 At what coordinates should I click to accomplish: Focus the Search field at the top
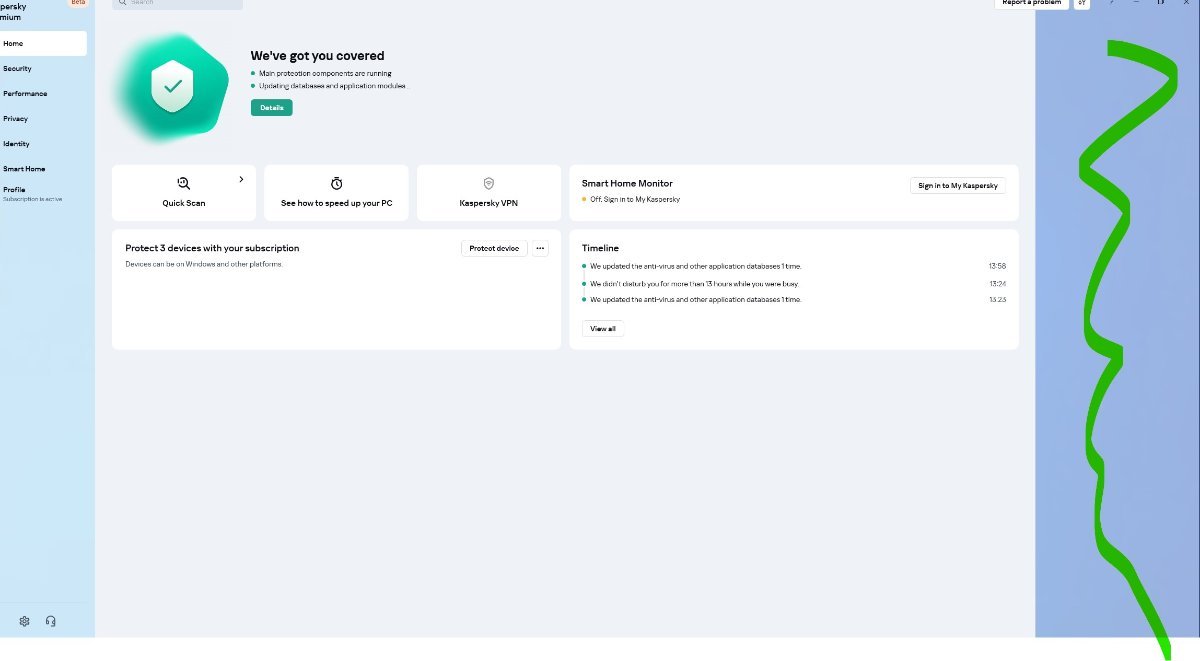point(177,4)
